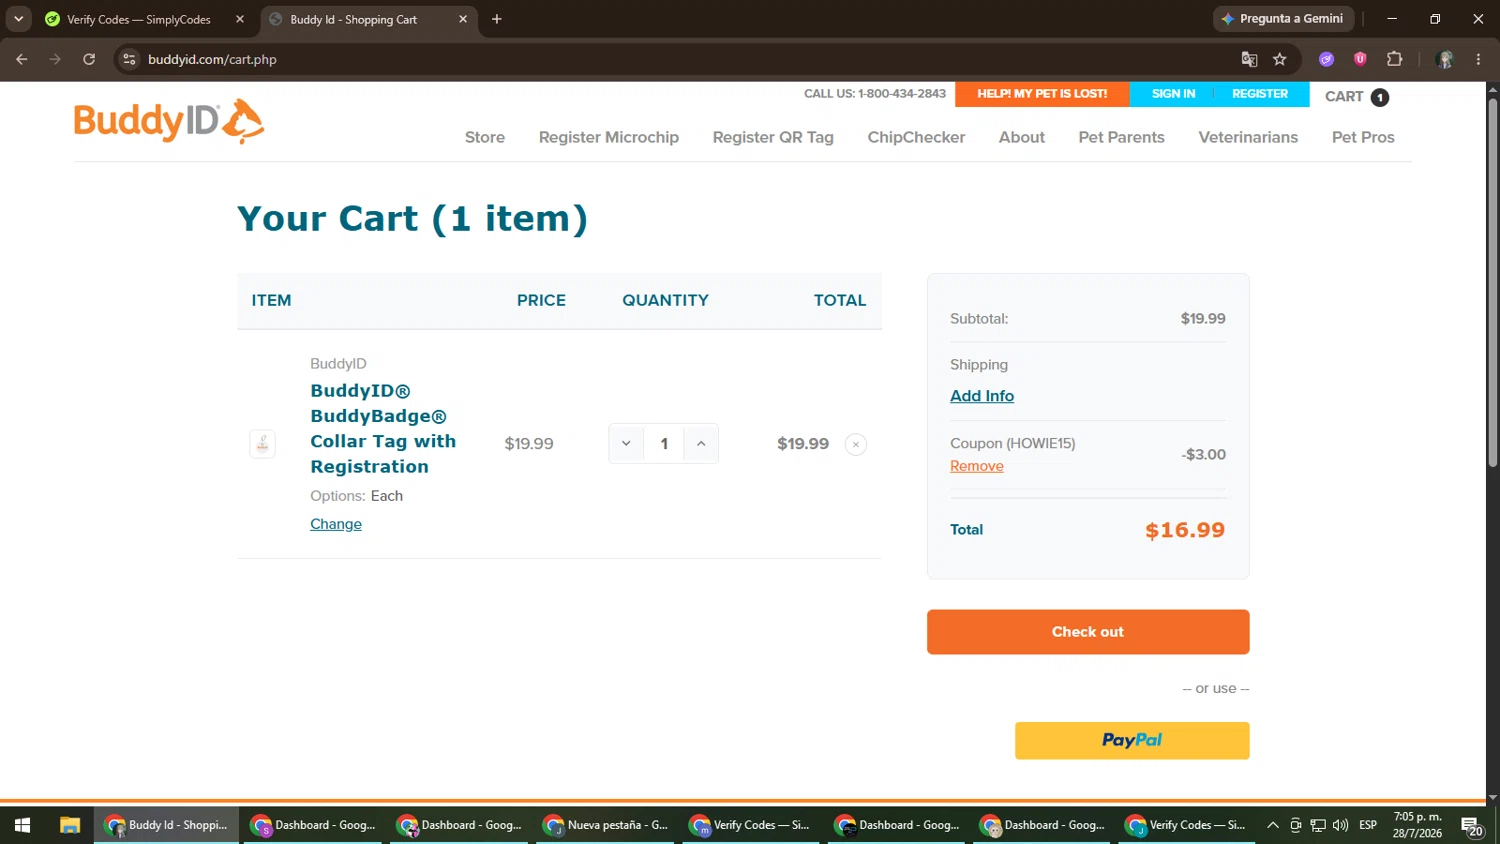Open the volume control in the tray
Image resolution: width=1500 pixels, height=844 pixels.
coord(1341,825)
